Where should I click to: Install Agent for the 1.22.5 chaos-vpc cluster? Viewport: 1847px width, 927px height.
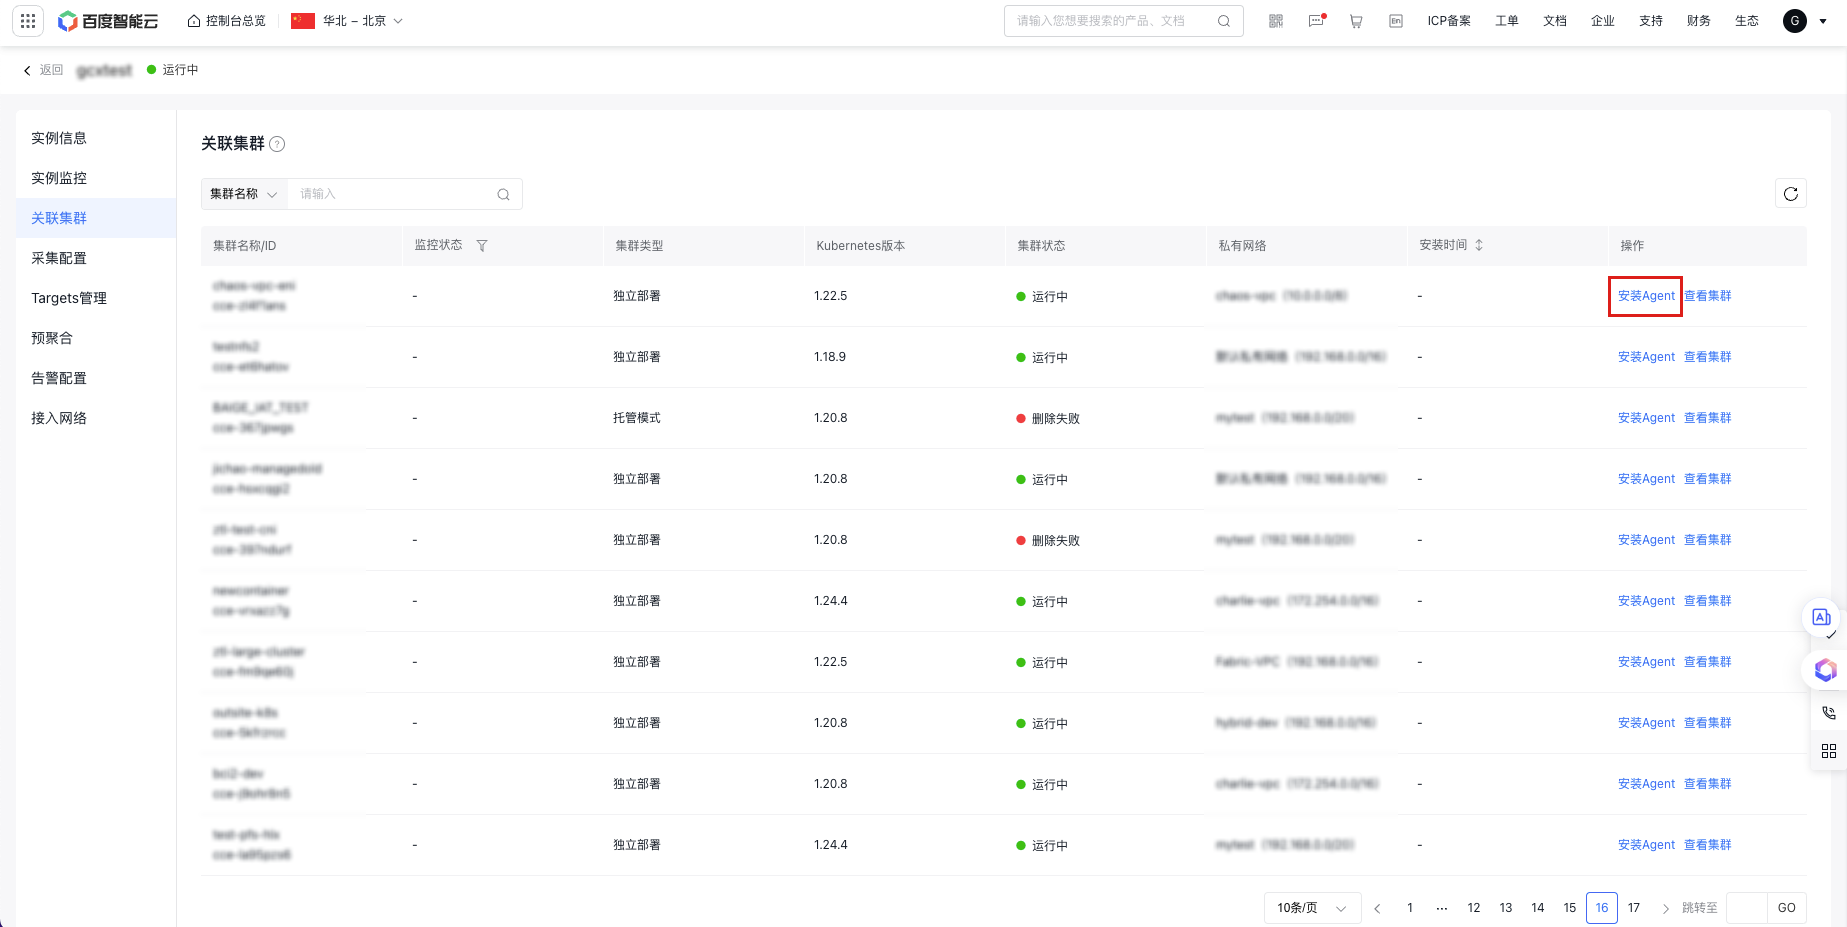coord(1646,296)
